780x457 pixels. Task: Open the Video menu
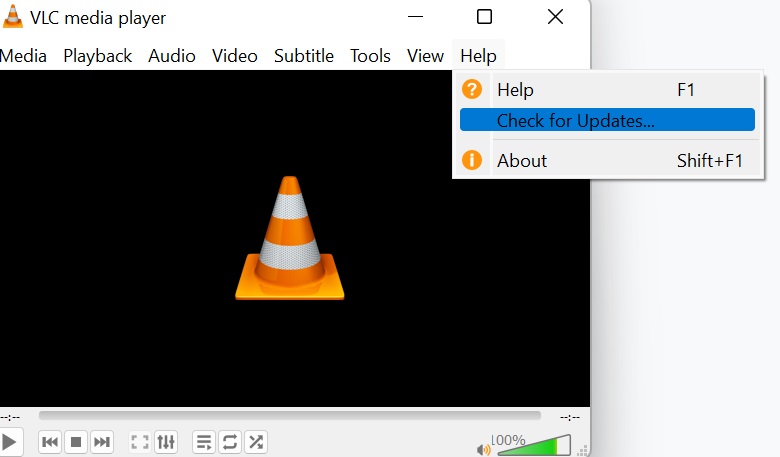pos(235,56)
